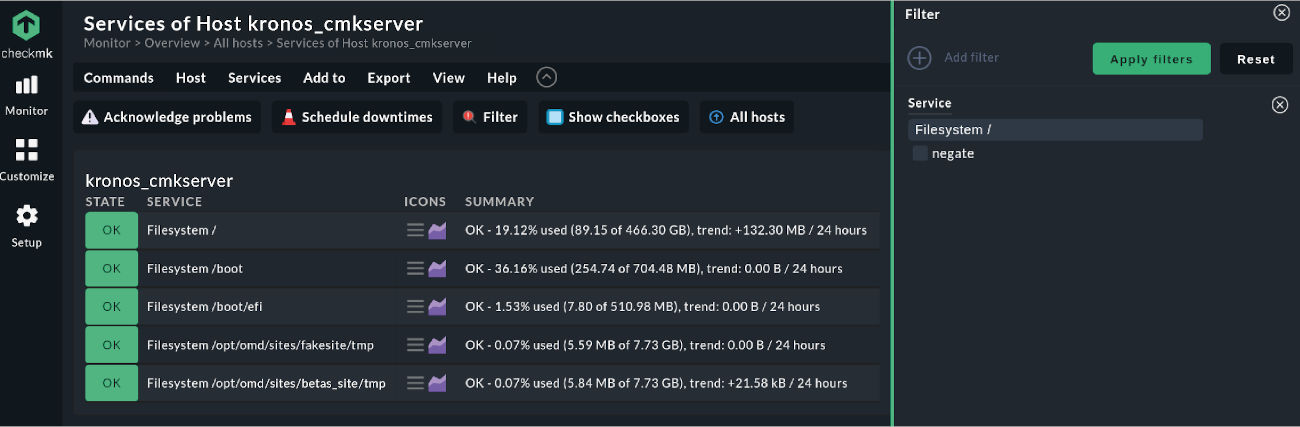Open the Commands menu
Screen dimensions: 1300x427
click(x=119, y=78)
